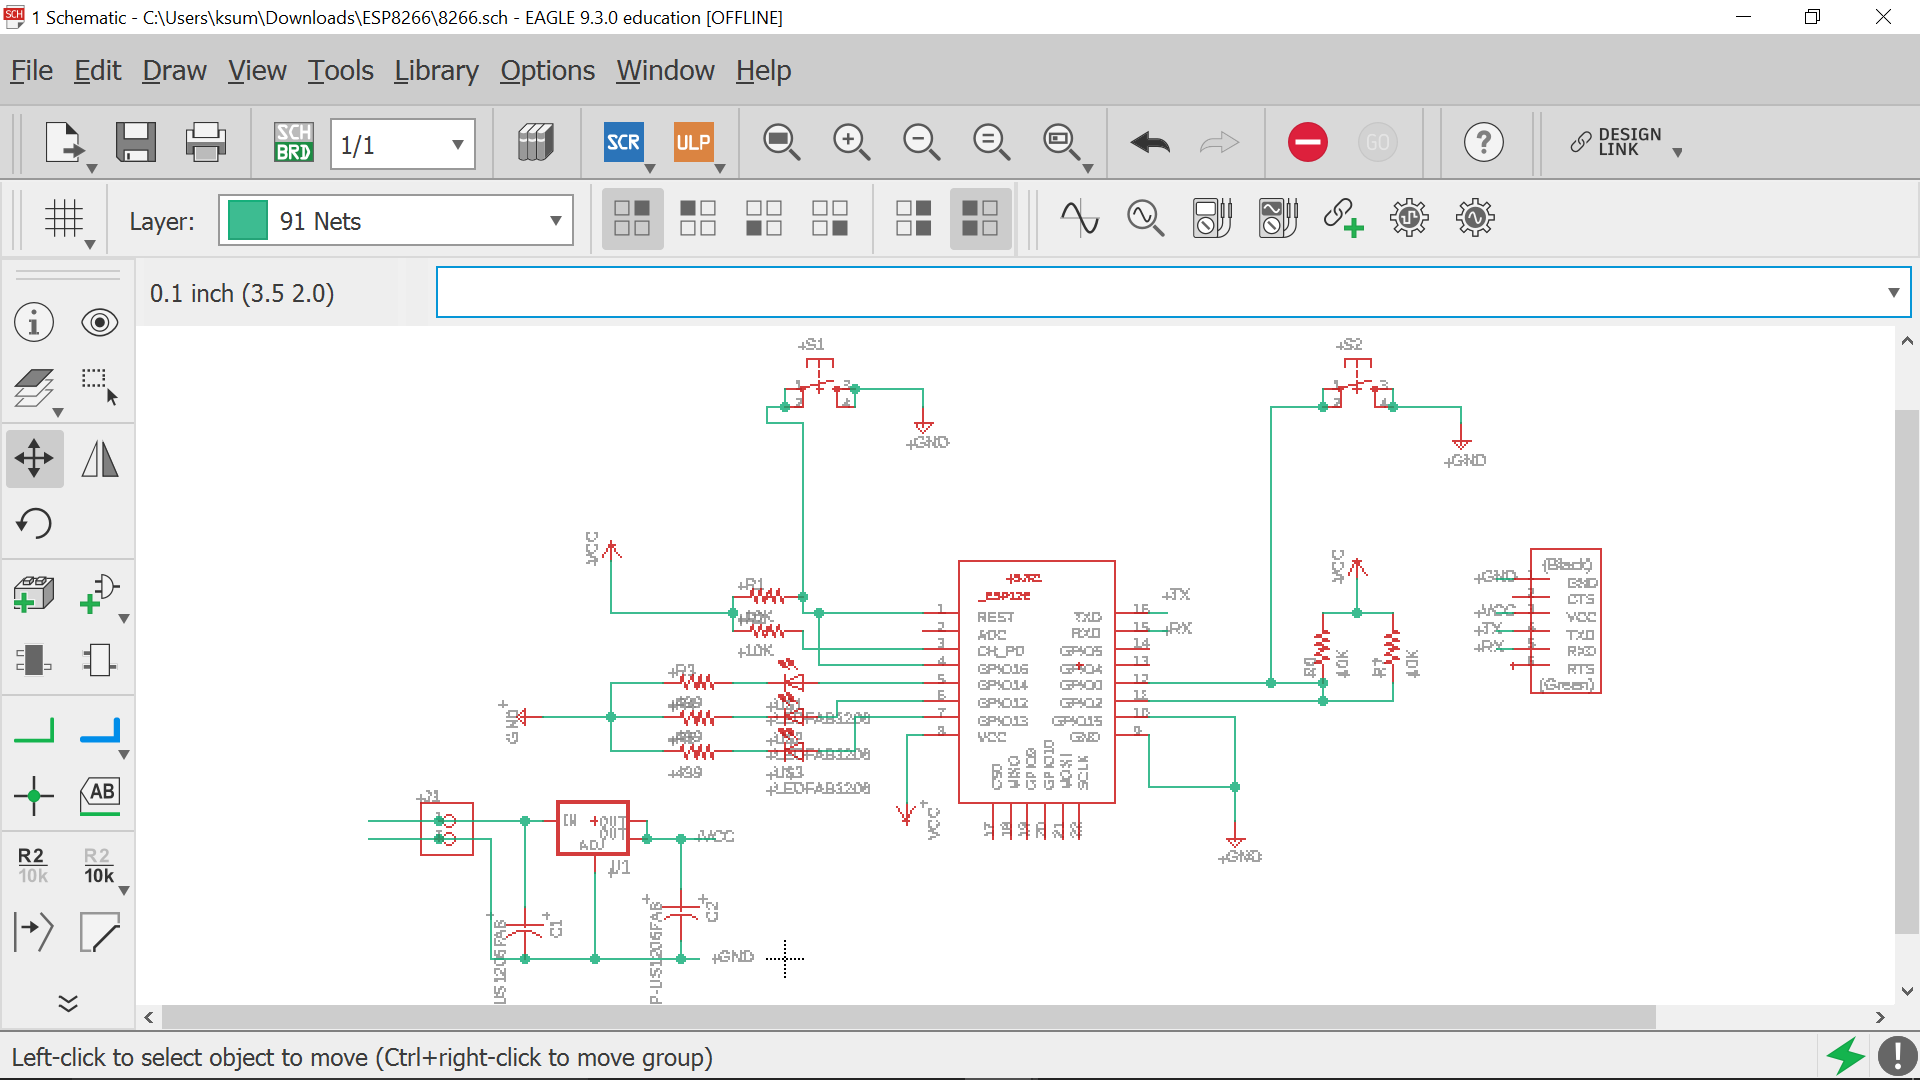
Task: Click the Stop command red icon
Action: click(1307, 143)
